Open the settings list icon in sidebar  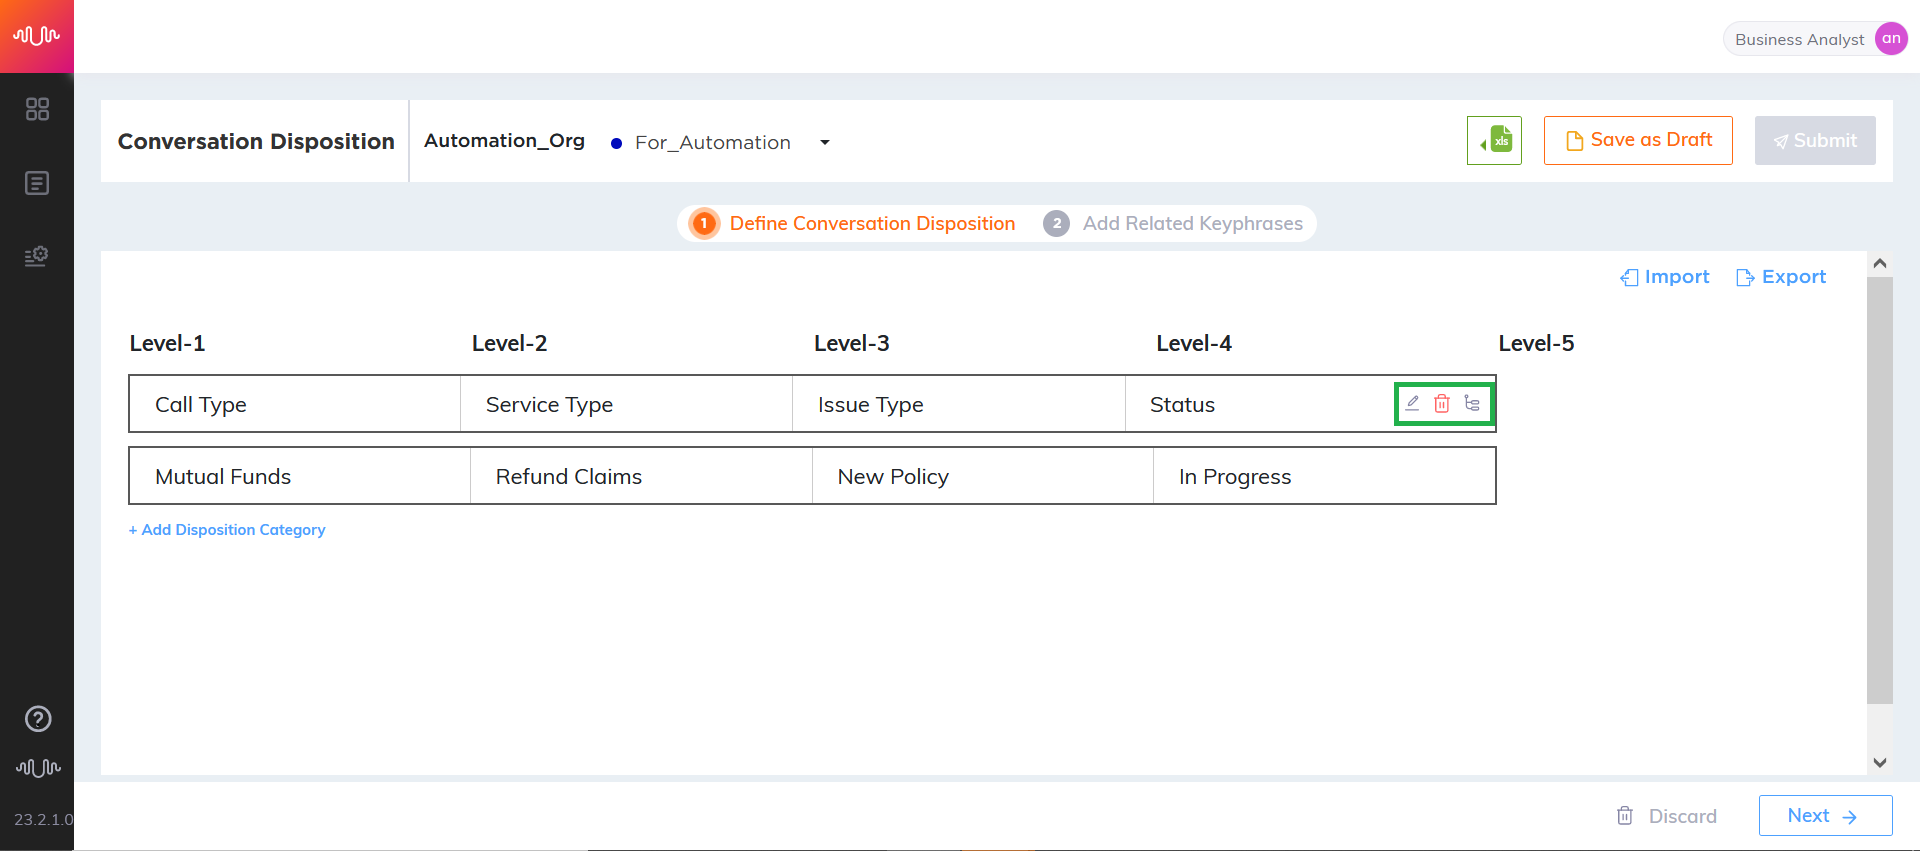pos(37,256)
